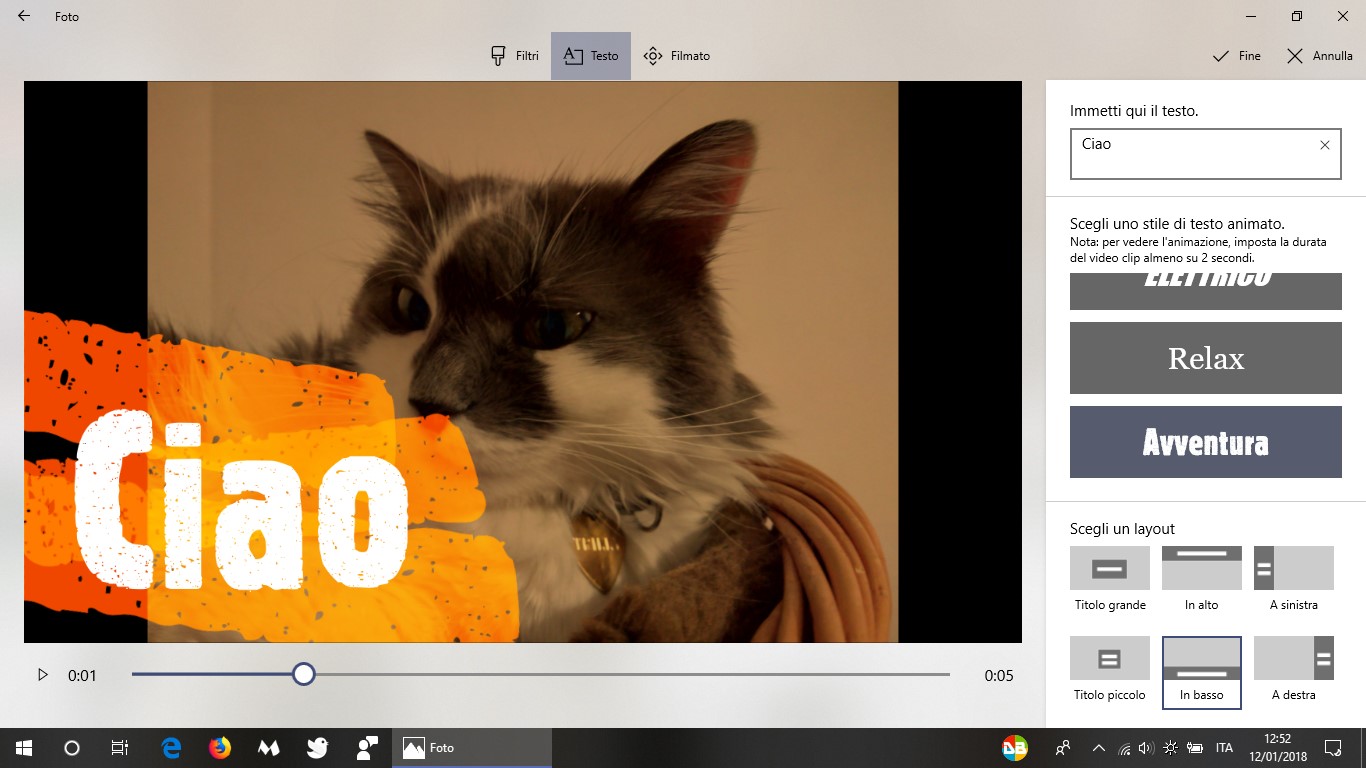Open the Filtri tab
Image resolution: width=1366 pixels, height=768 pixels.
coord(515,56)
